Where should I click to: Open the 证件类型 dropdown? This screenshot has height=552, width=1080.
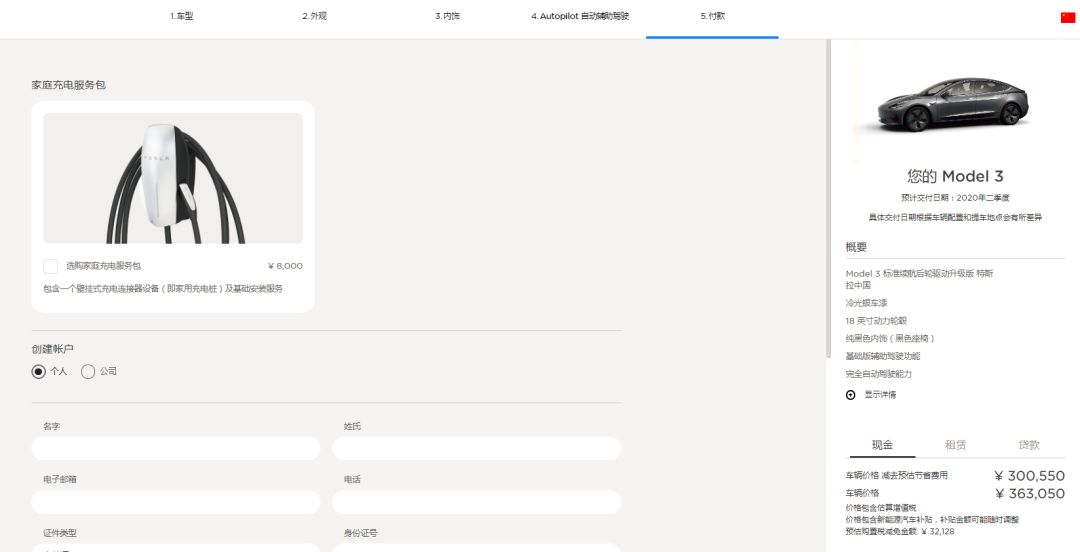click(x=176, y=548)
